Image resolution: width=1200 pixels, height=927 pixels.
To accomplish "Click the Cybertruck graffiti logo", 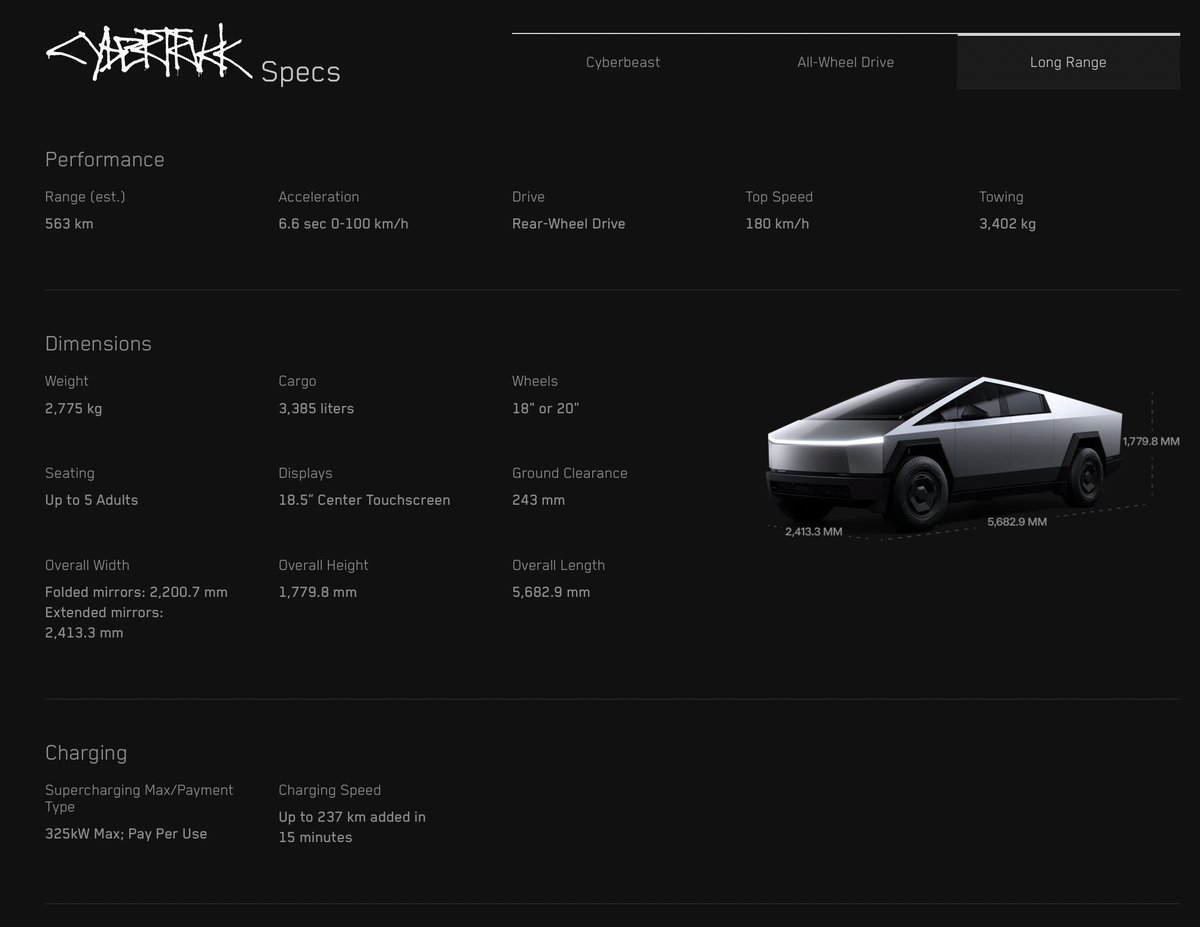I will click(148, 54).
